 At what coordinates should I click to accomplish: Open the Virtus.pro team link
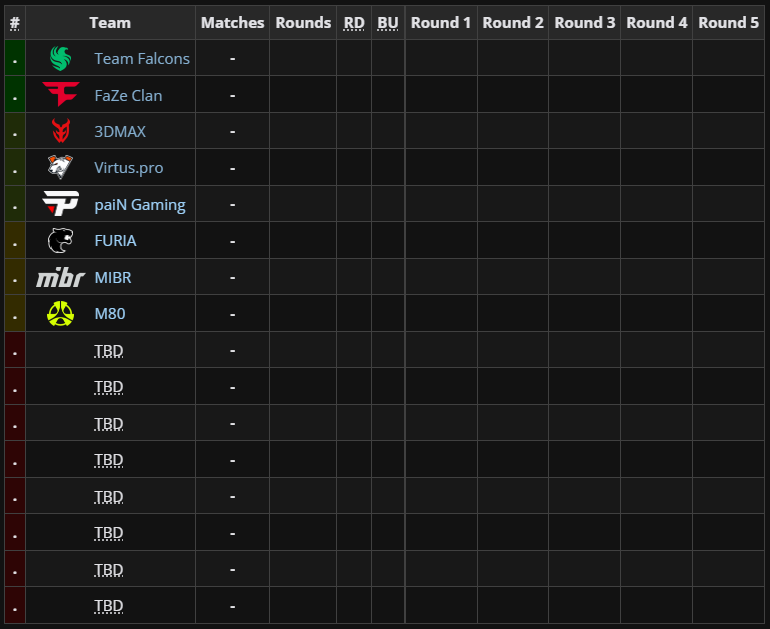[x=129, y=168]
